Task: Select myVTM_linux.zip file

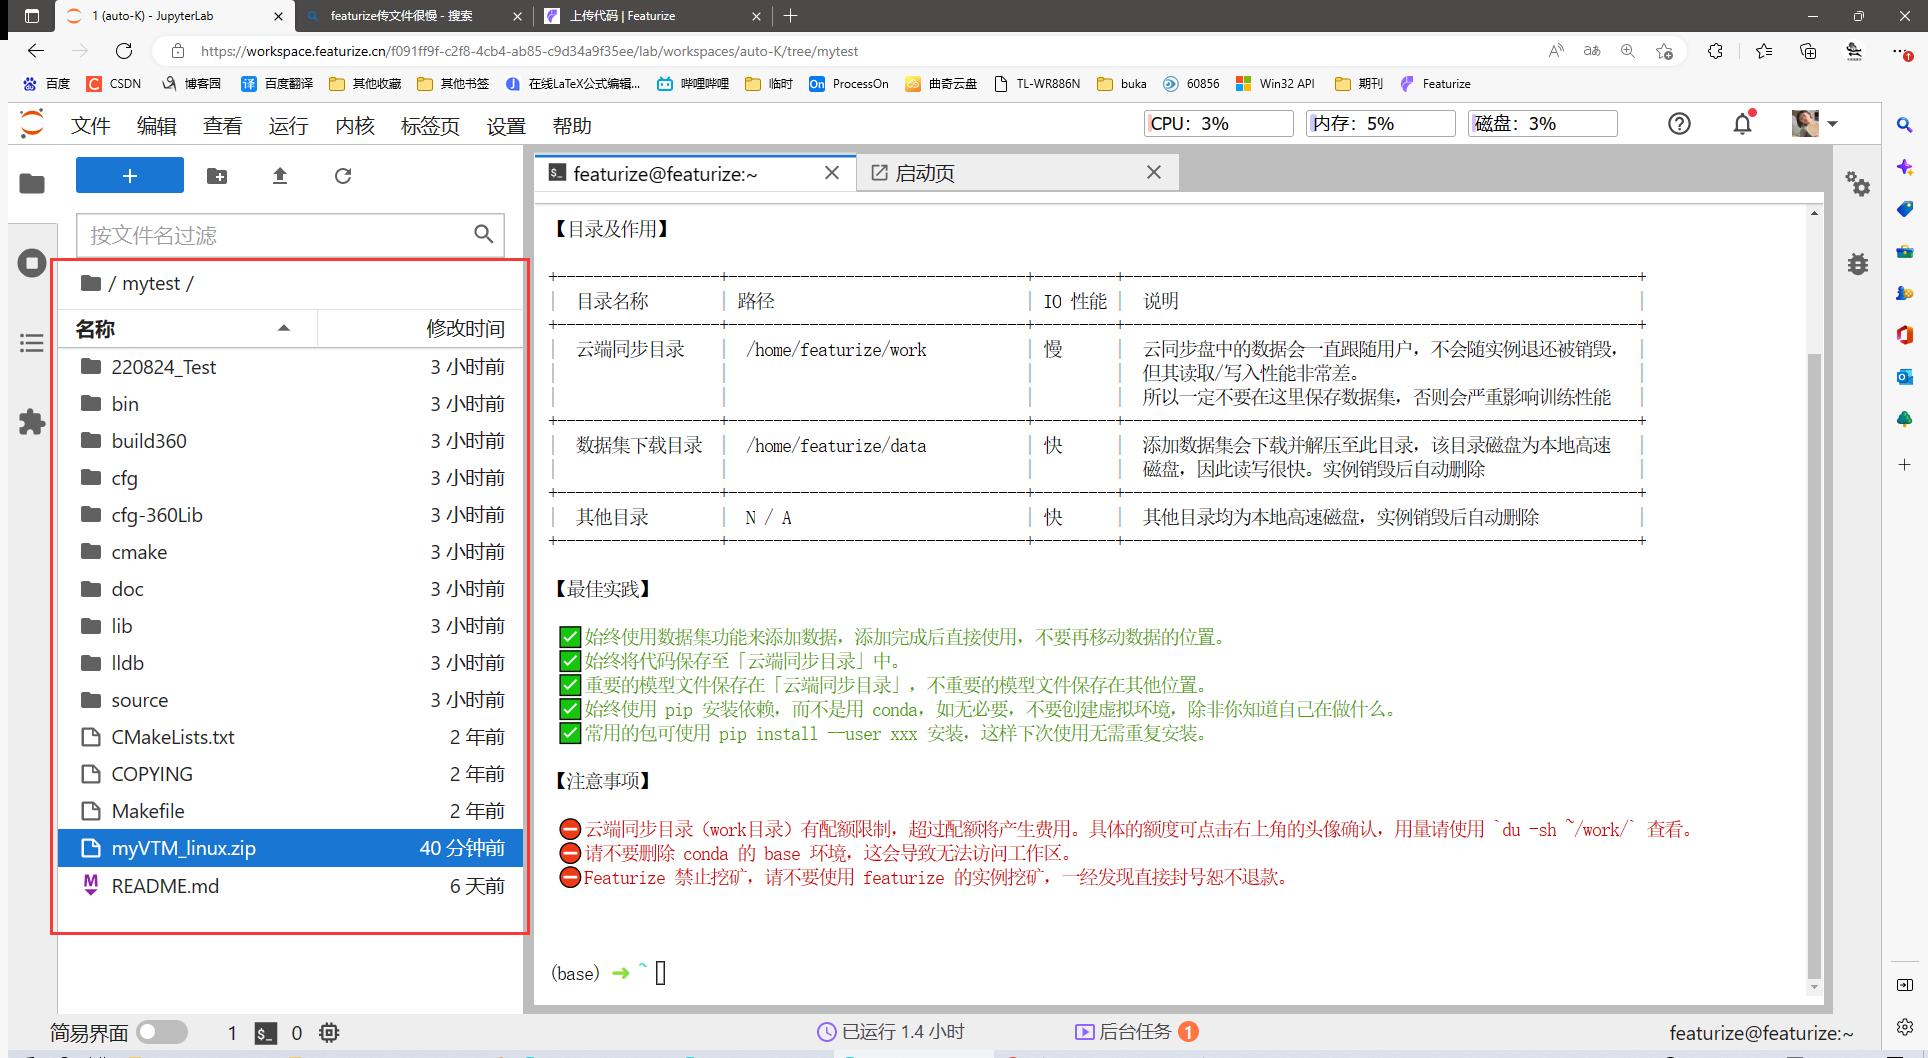Action: click(290, 848)
